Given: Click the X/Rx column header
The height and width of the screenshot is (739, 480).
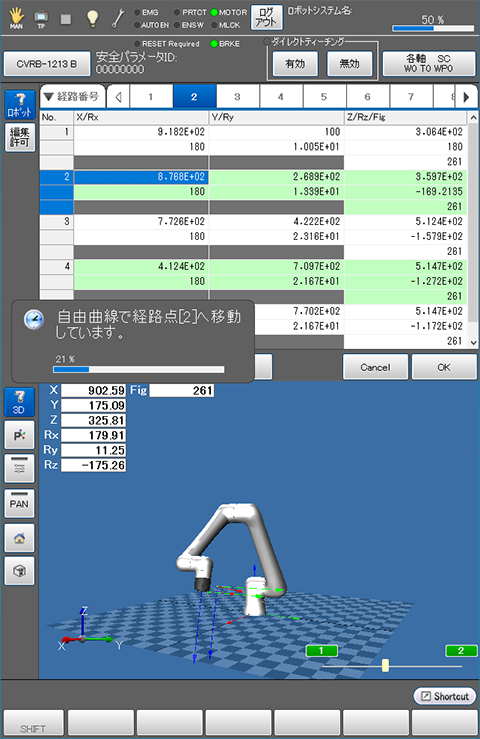Looking at the screenshot, I should click(x=141, y=117).
